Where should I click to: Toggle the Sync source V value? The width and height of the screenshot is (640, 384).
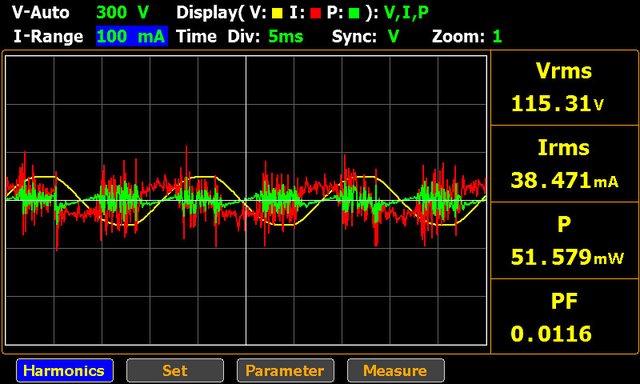coord(393,36)
